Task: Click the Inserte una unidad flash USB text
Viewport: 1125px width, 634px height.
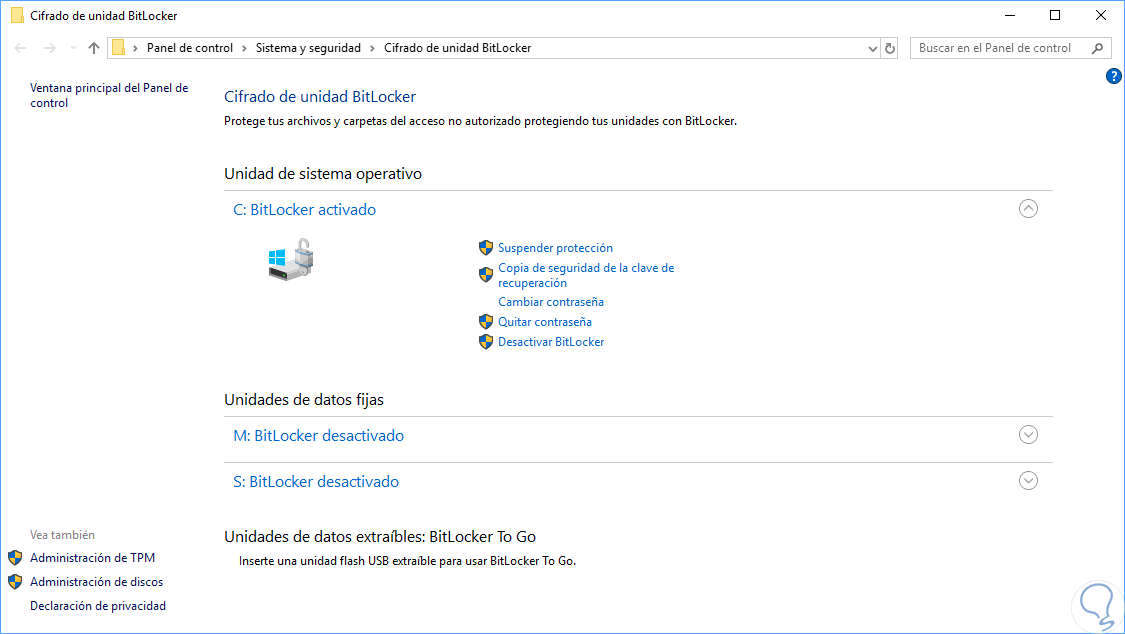Action: pyautogui.click(x=408, y=561)
